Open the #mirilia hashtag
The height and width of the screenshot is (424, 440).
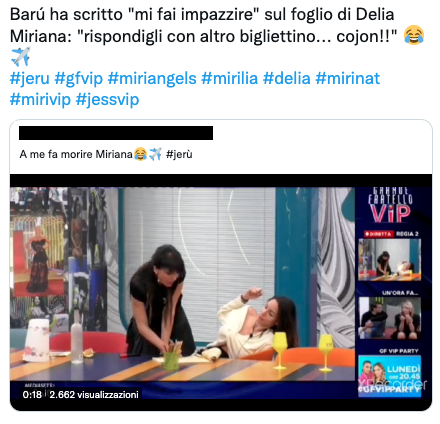point(230,79)
